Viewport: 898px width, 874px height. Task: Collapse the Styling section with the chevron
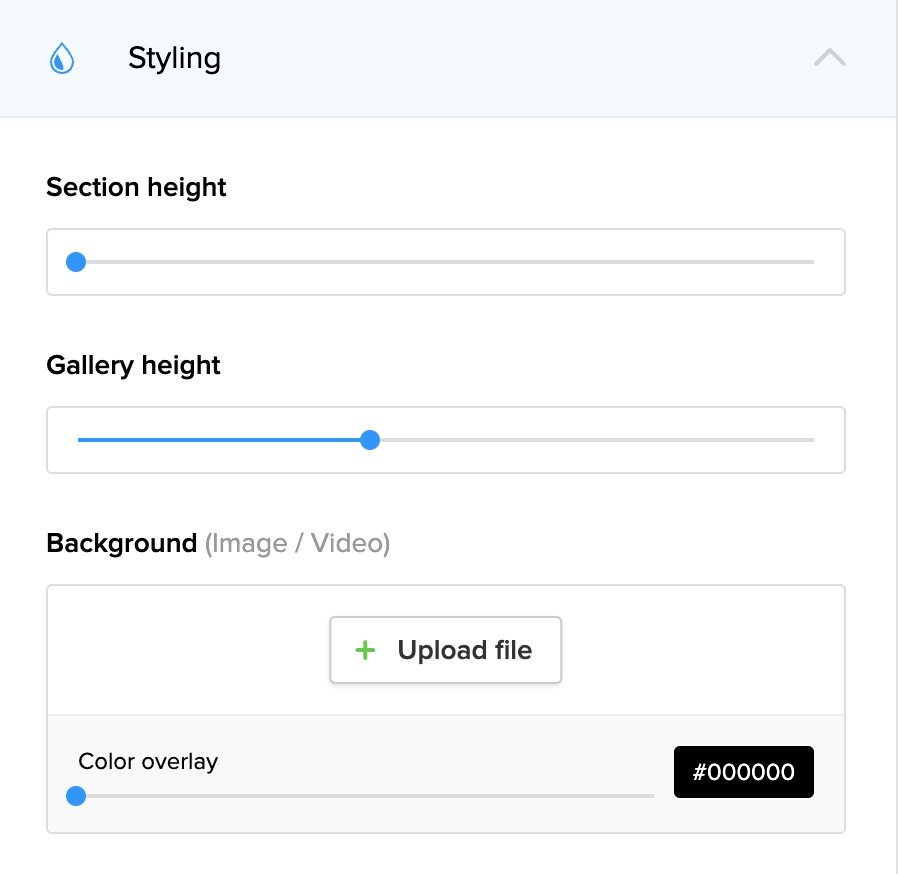point(829,58)
